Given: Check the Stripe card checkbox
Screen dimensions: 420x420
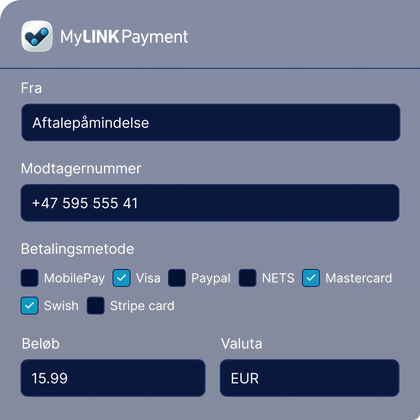Looking at the screenshot, I should [x=96, y=306].
